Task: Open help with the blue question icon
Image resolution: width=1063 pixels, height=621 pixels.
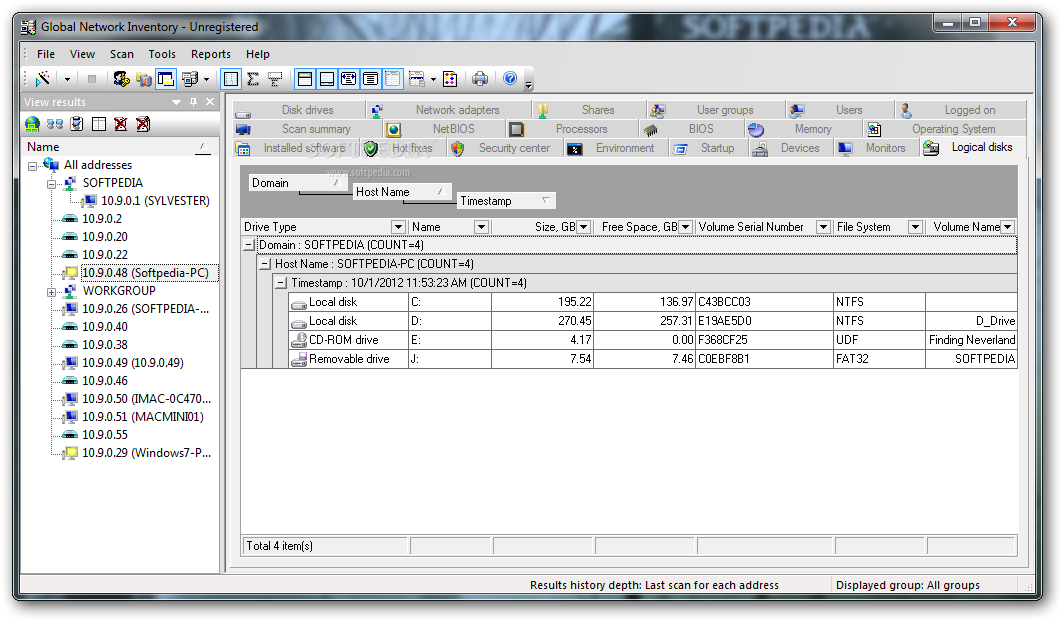Action: tap(510, 79)
